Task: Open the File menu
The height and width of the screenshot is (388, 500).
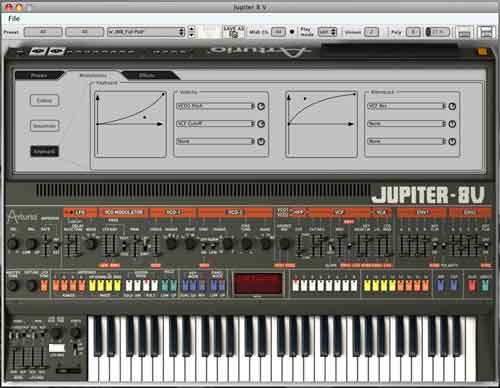Action: pyautogui.click(x=14, y=19)
